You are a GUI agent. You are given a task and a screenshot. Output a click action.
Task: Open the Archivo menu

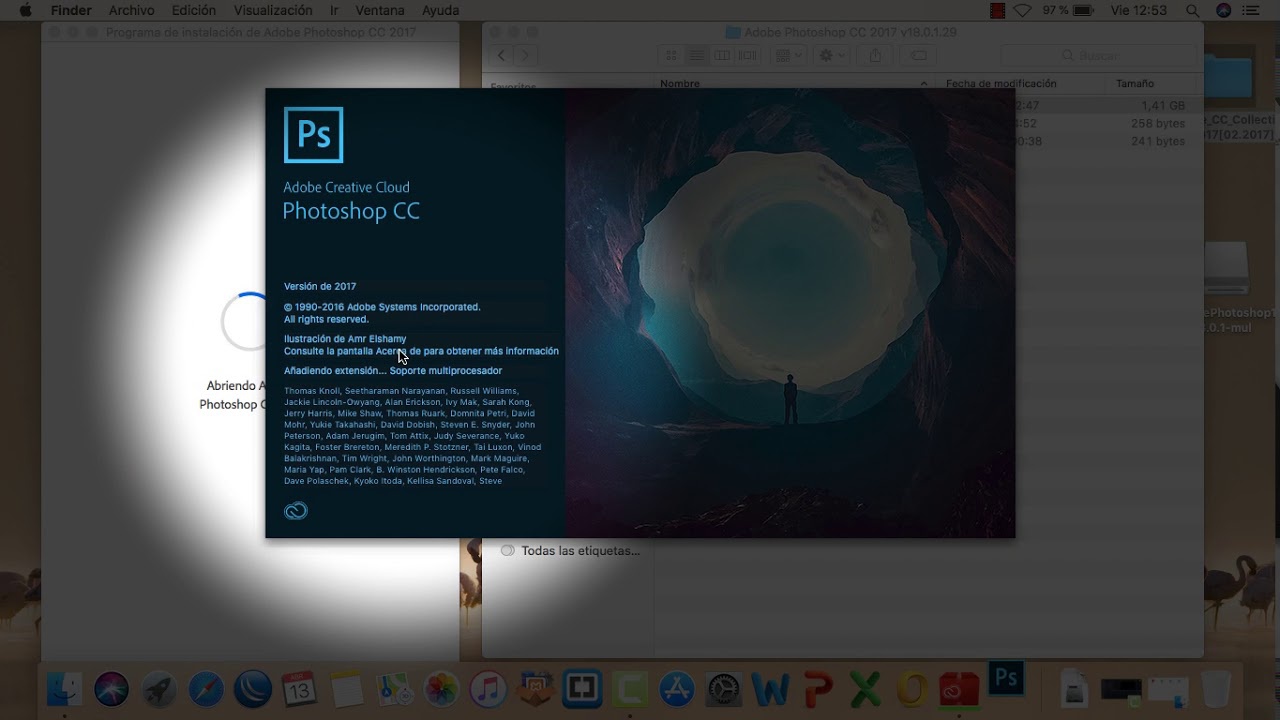coord(131,11)
